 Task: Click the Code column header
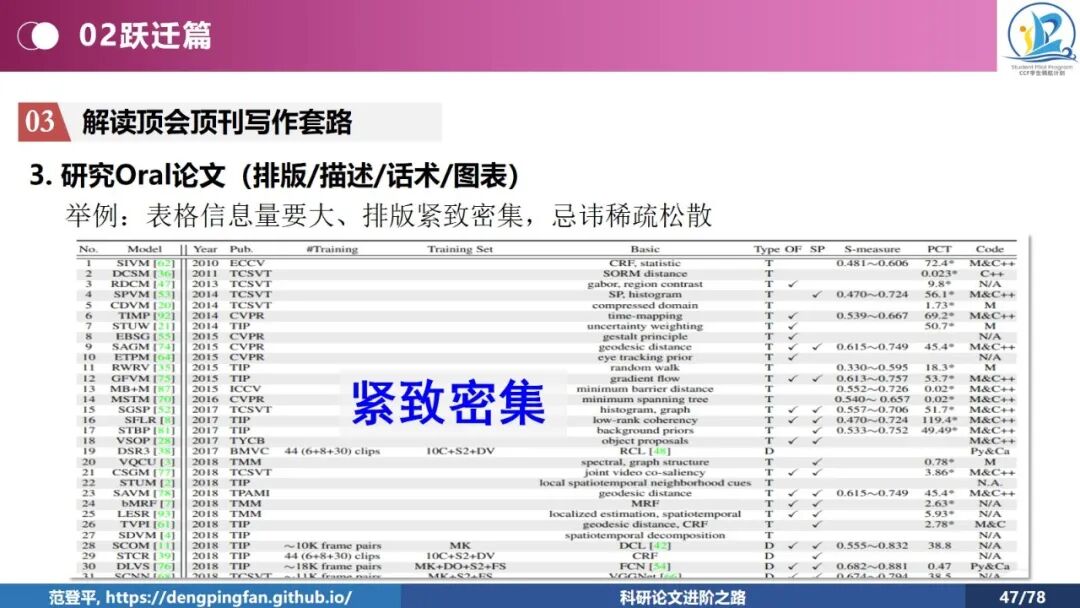(989, 249)
